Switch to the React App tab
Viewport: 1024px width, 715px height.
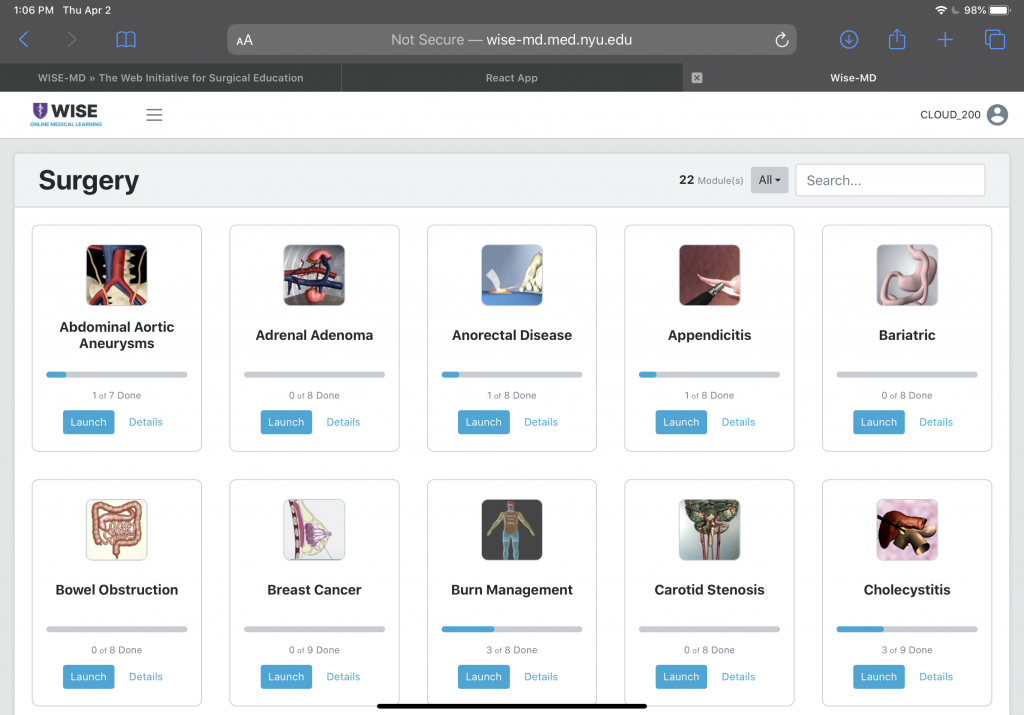(x=512, y=78)
